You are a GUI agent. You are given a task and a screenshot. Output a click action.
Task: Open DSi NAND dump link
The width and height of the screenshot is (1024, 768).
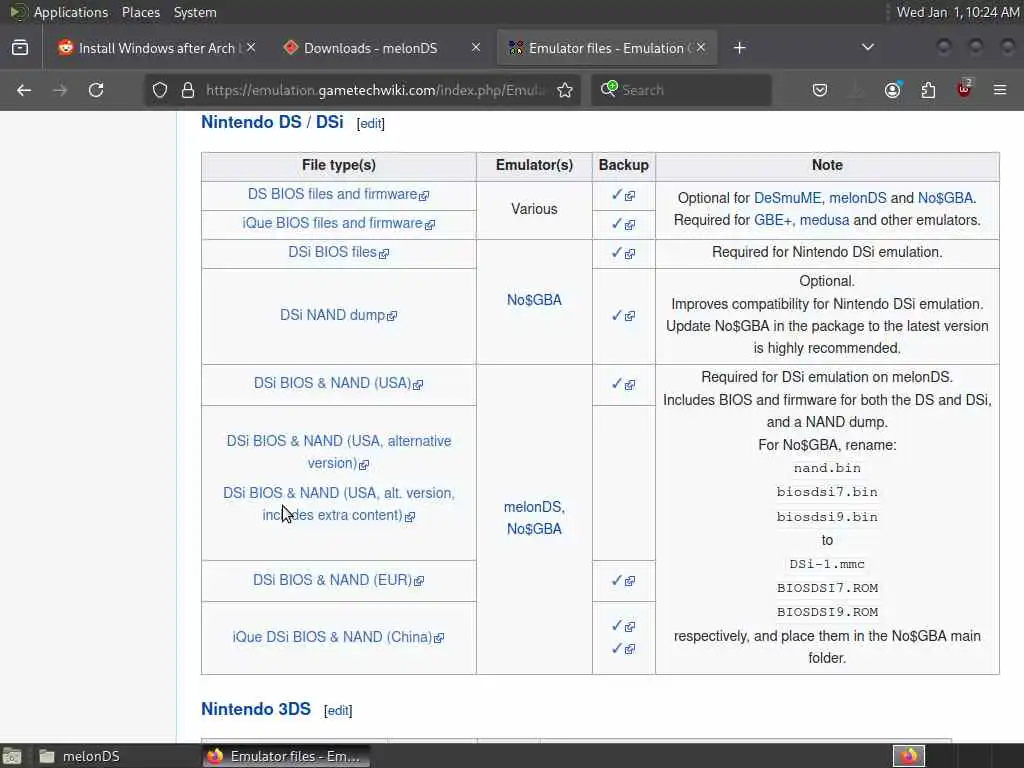[338, 315]
